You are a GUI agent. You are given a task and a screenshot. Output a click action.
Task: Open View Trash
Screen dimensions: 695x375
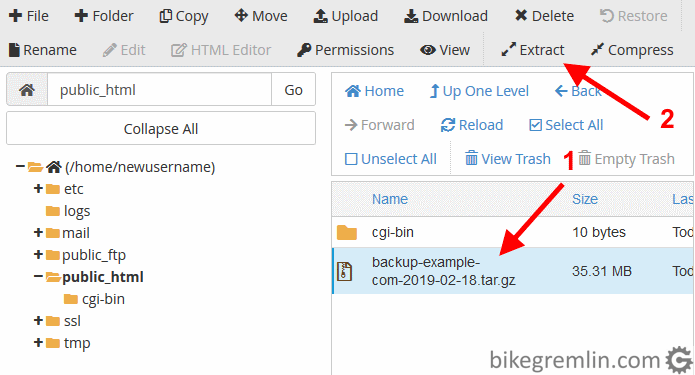click(x=508, y=159)
